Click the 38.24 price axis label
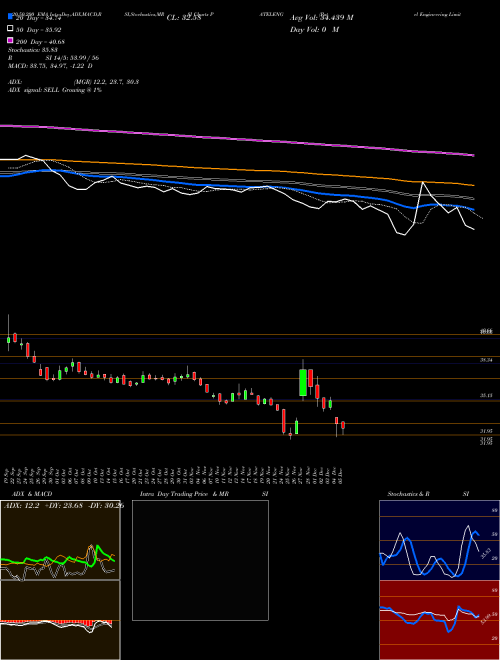 coord(486,360)
